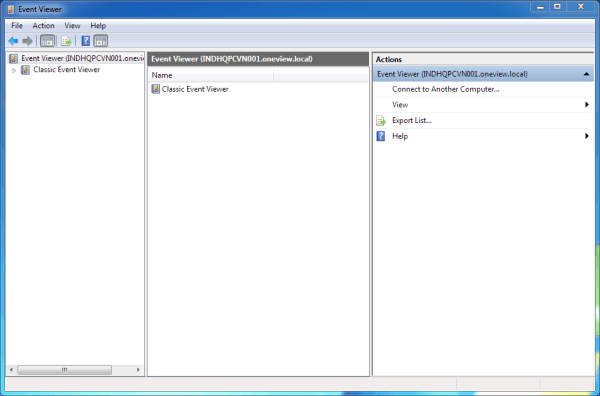Screen dimensions: 600x396
Task: Click the Event Viewer title bar icon
Action: point(11,9)
